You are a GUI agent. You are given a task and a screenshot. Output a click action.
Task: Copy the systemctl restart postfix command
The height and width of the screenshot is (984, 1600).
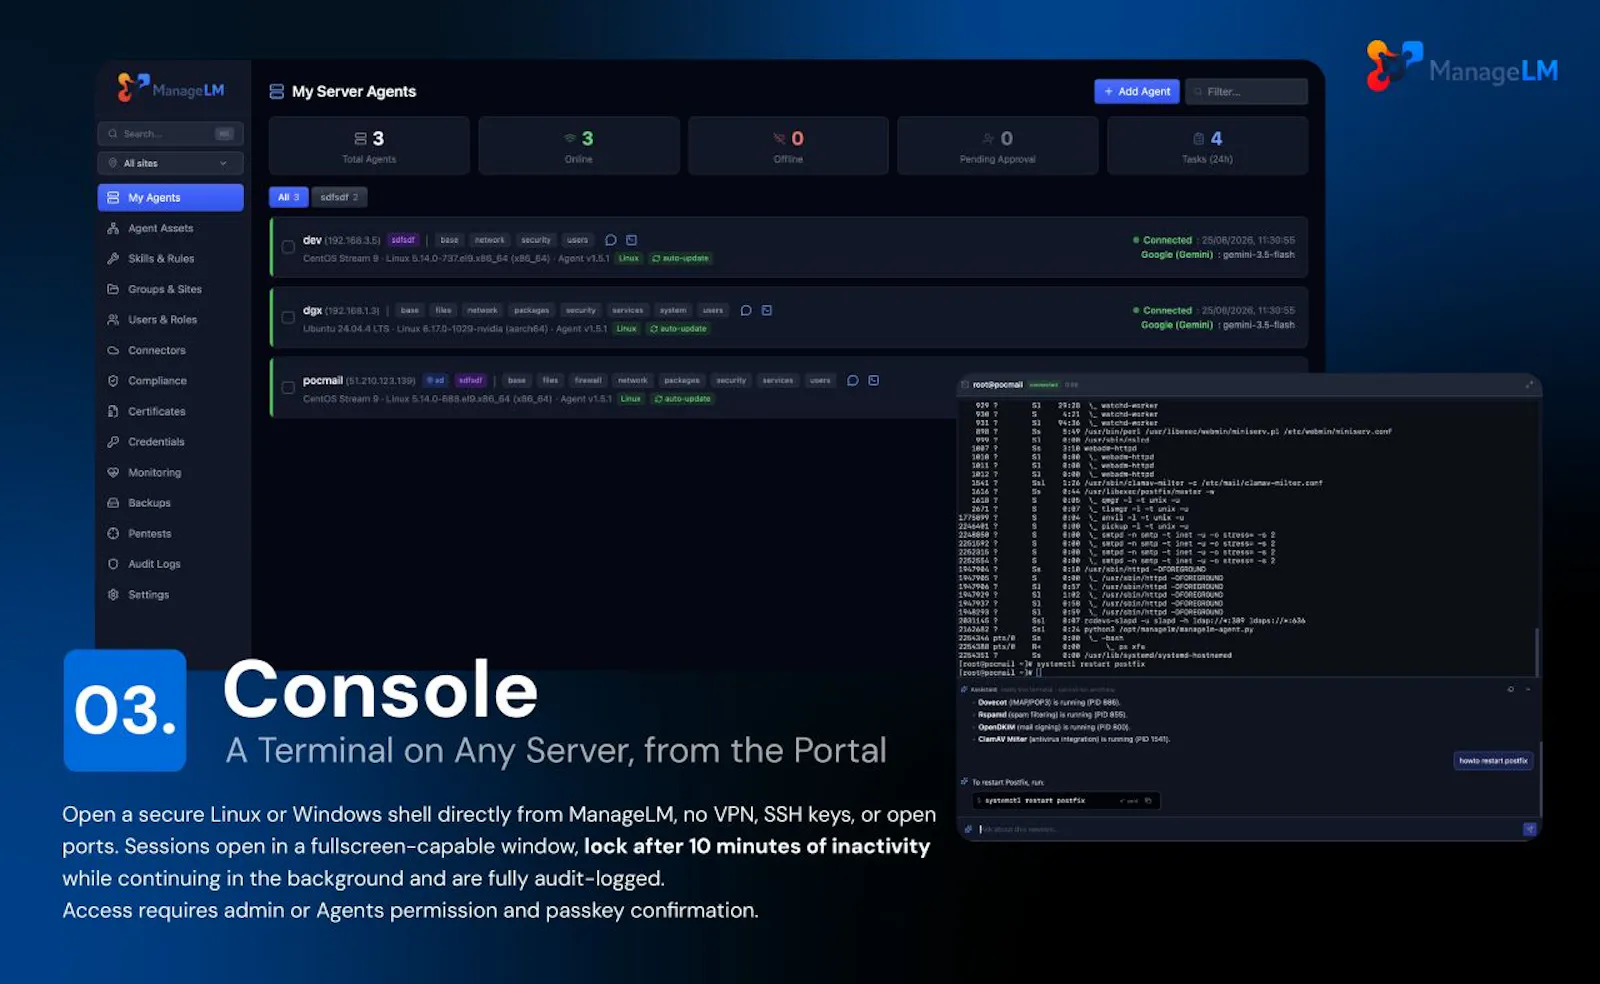1149,800
